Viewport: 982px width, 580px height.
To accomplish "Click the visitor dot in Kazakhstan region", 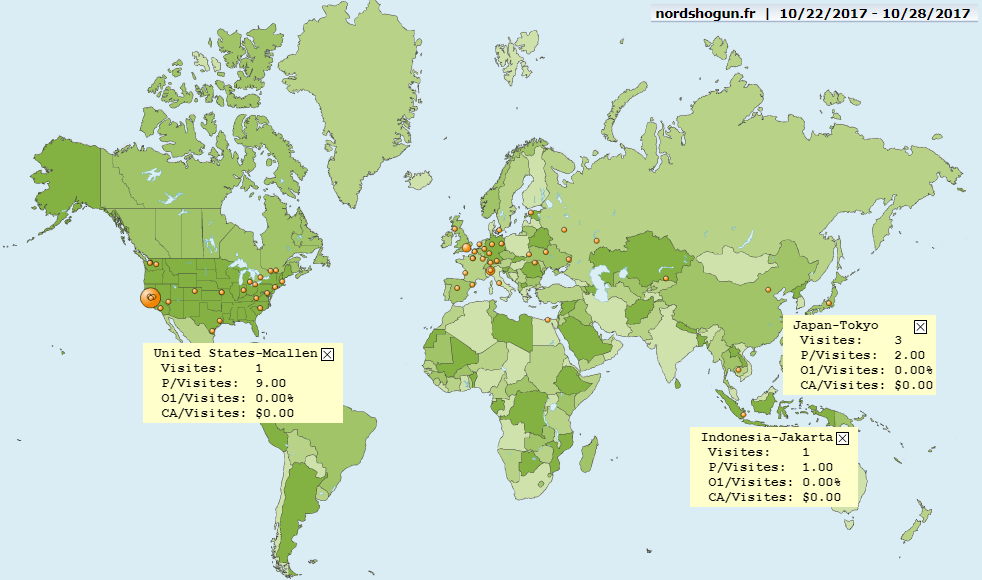I will point(666,279).
